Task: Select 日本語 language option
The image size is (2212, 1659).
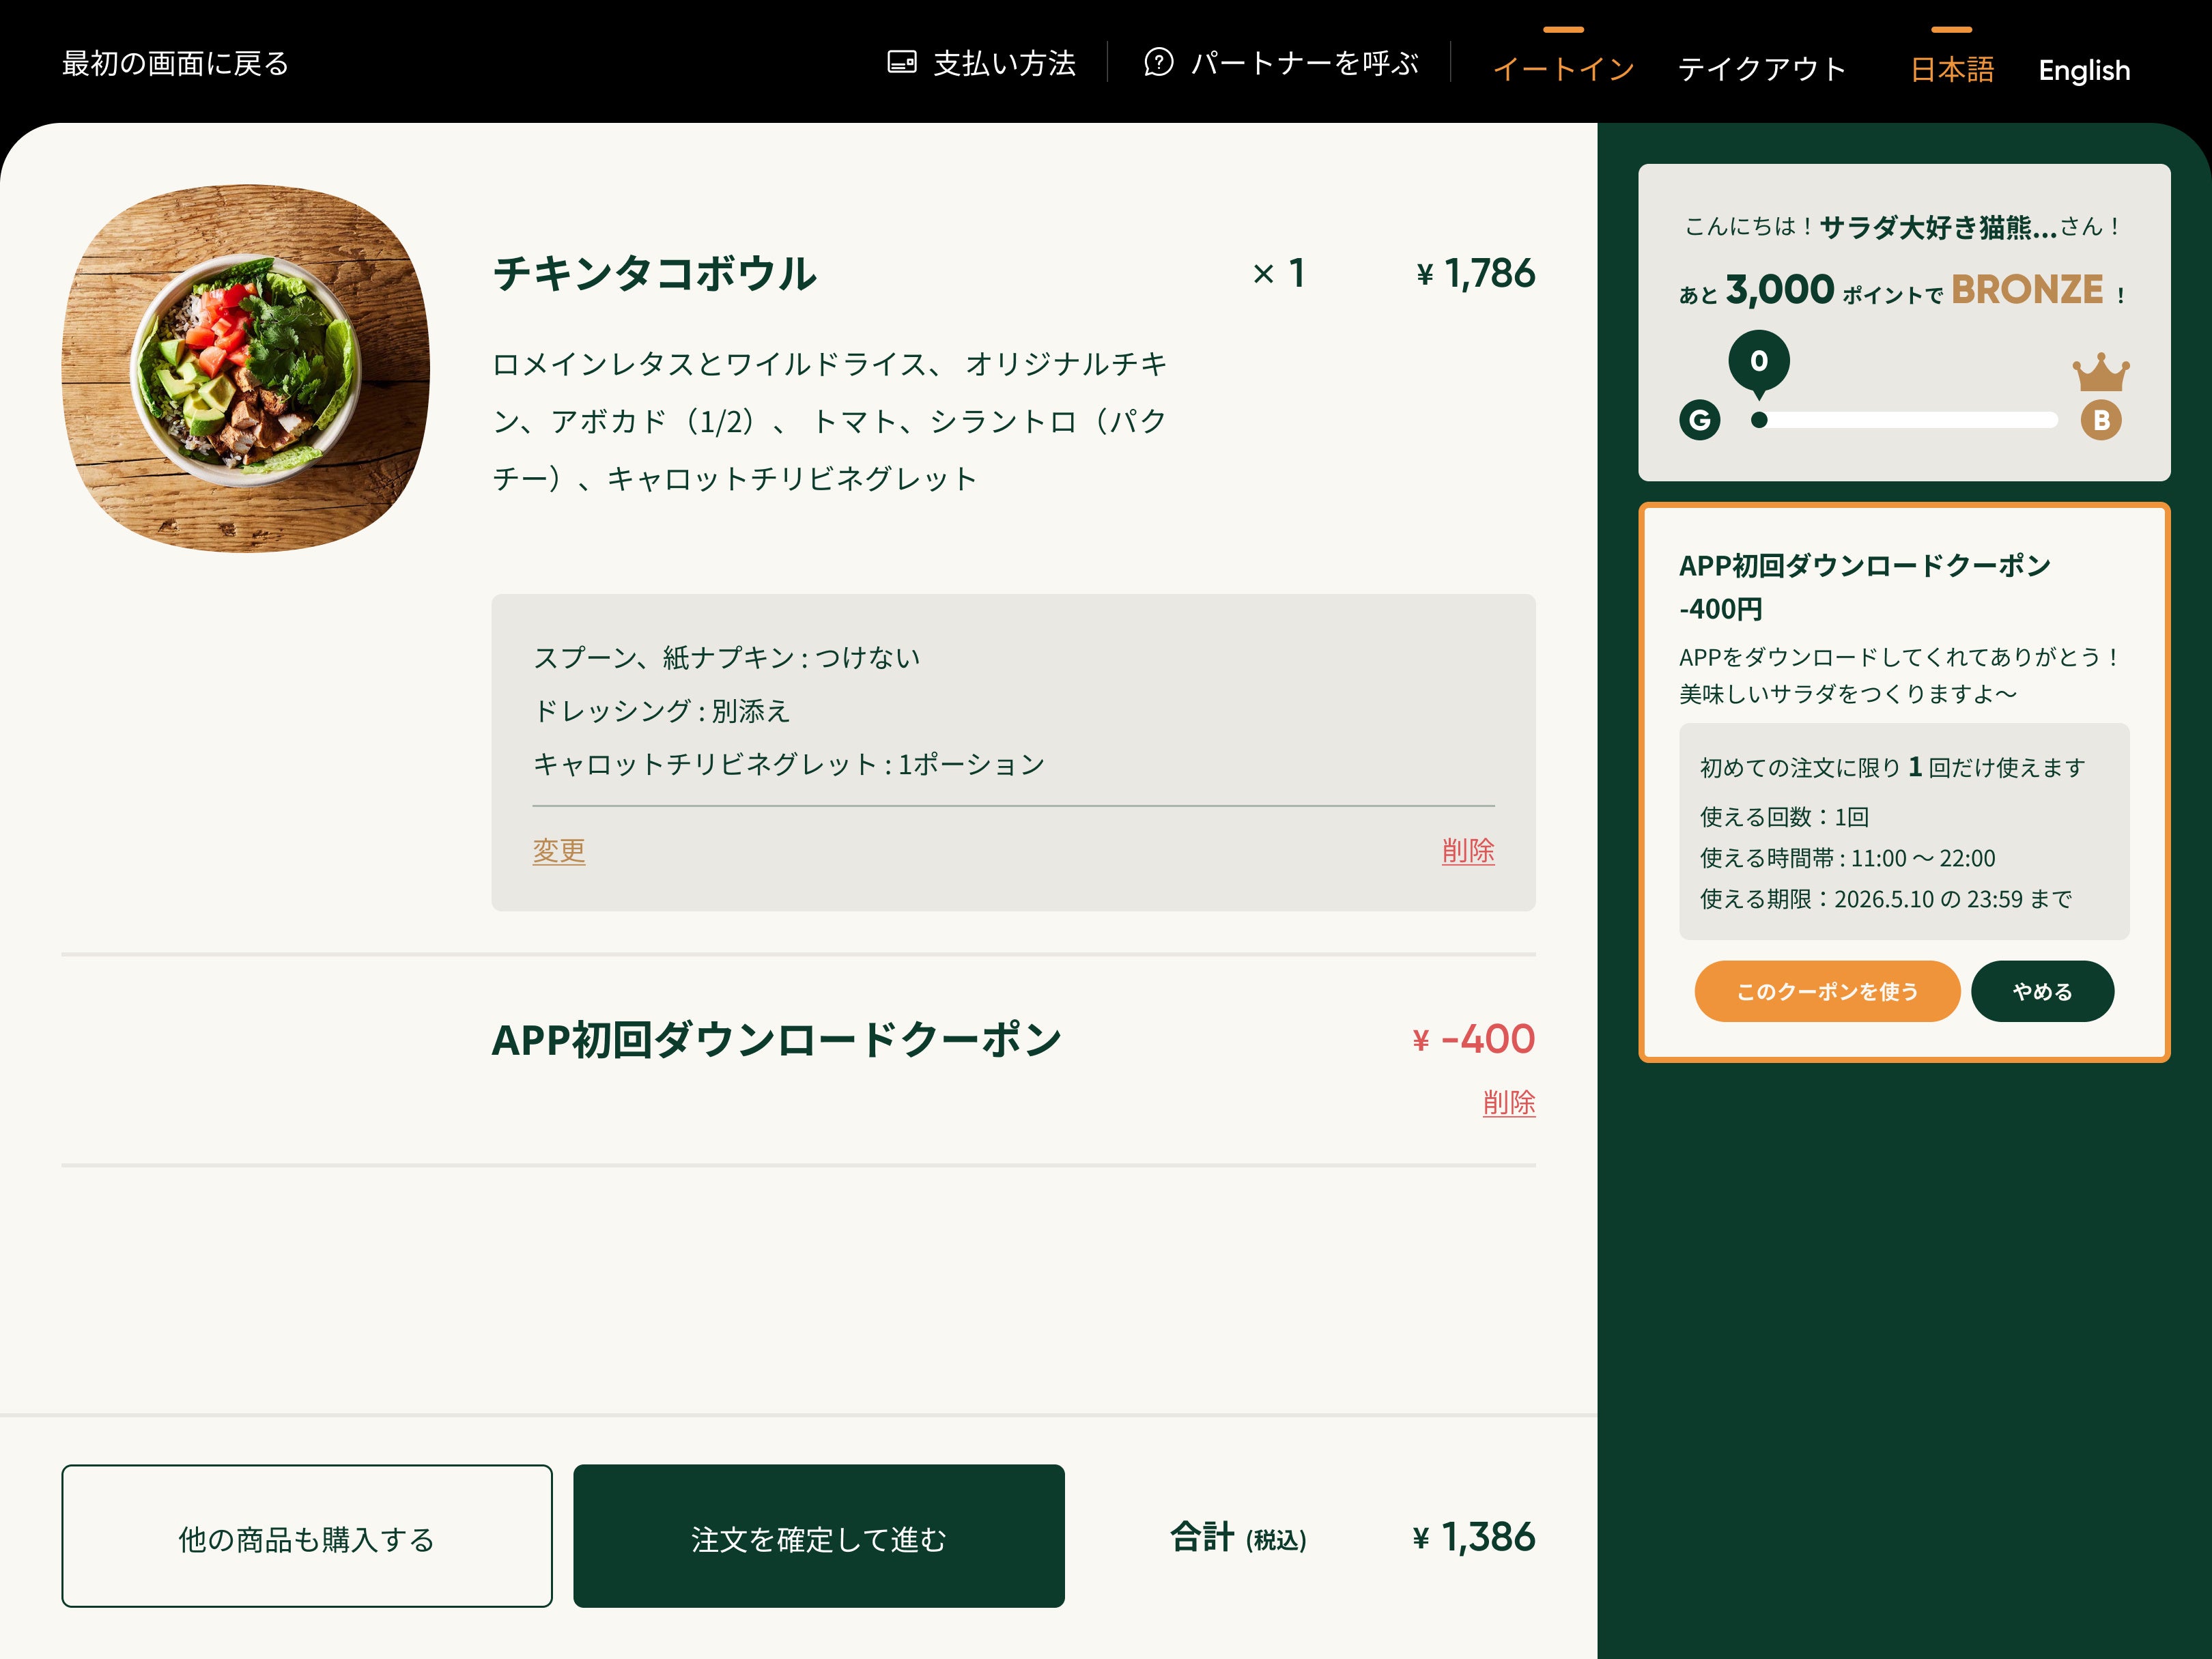Action: pyautogui.click(x=1951, y=69)
